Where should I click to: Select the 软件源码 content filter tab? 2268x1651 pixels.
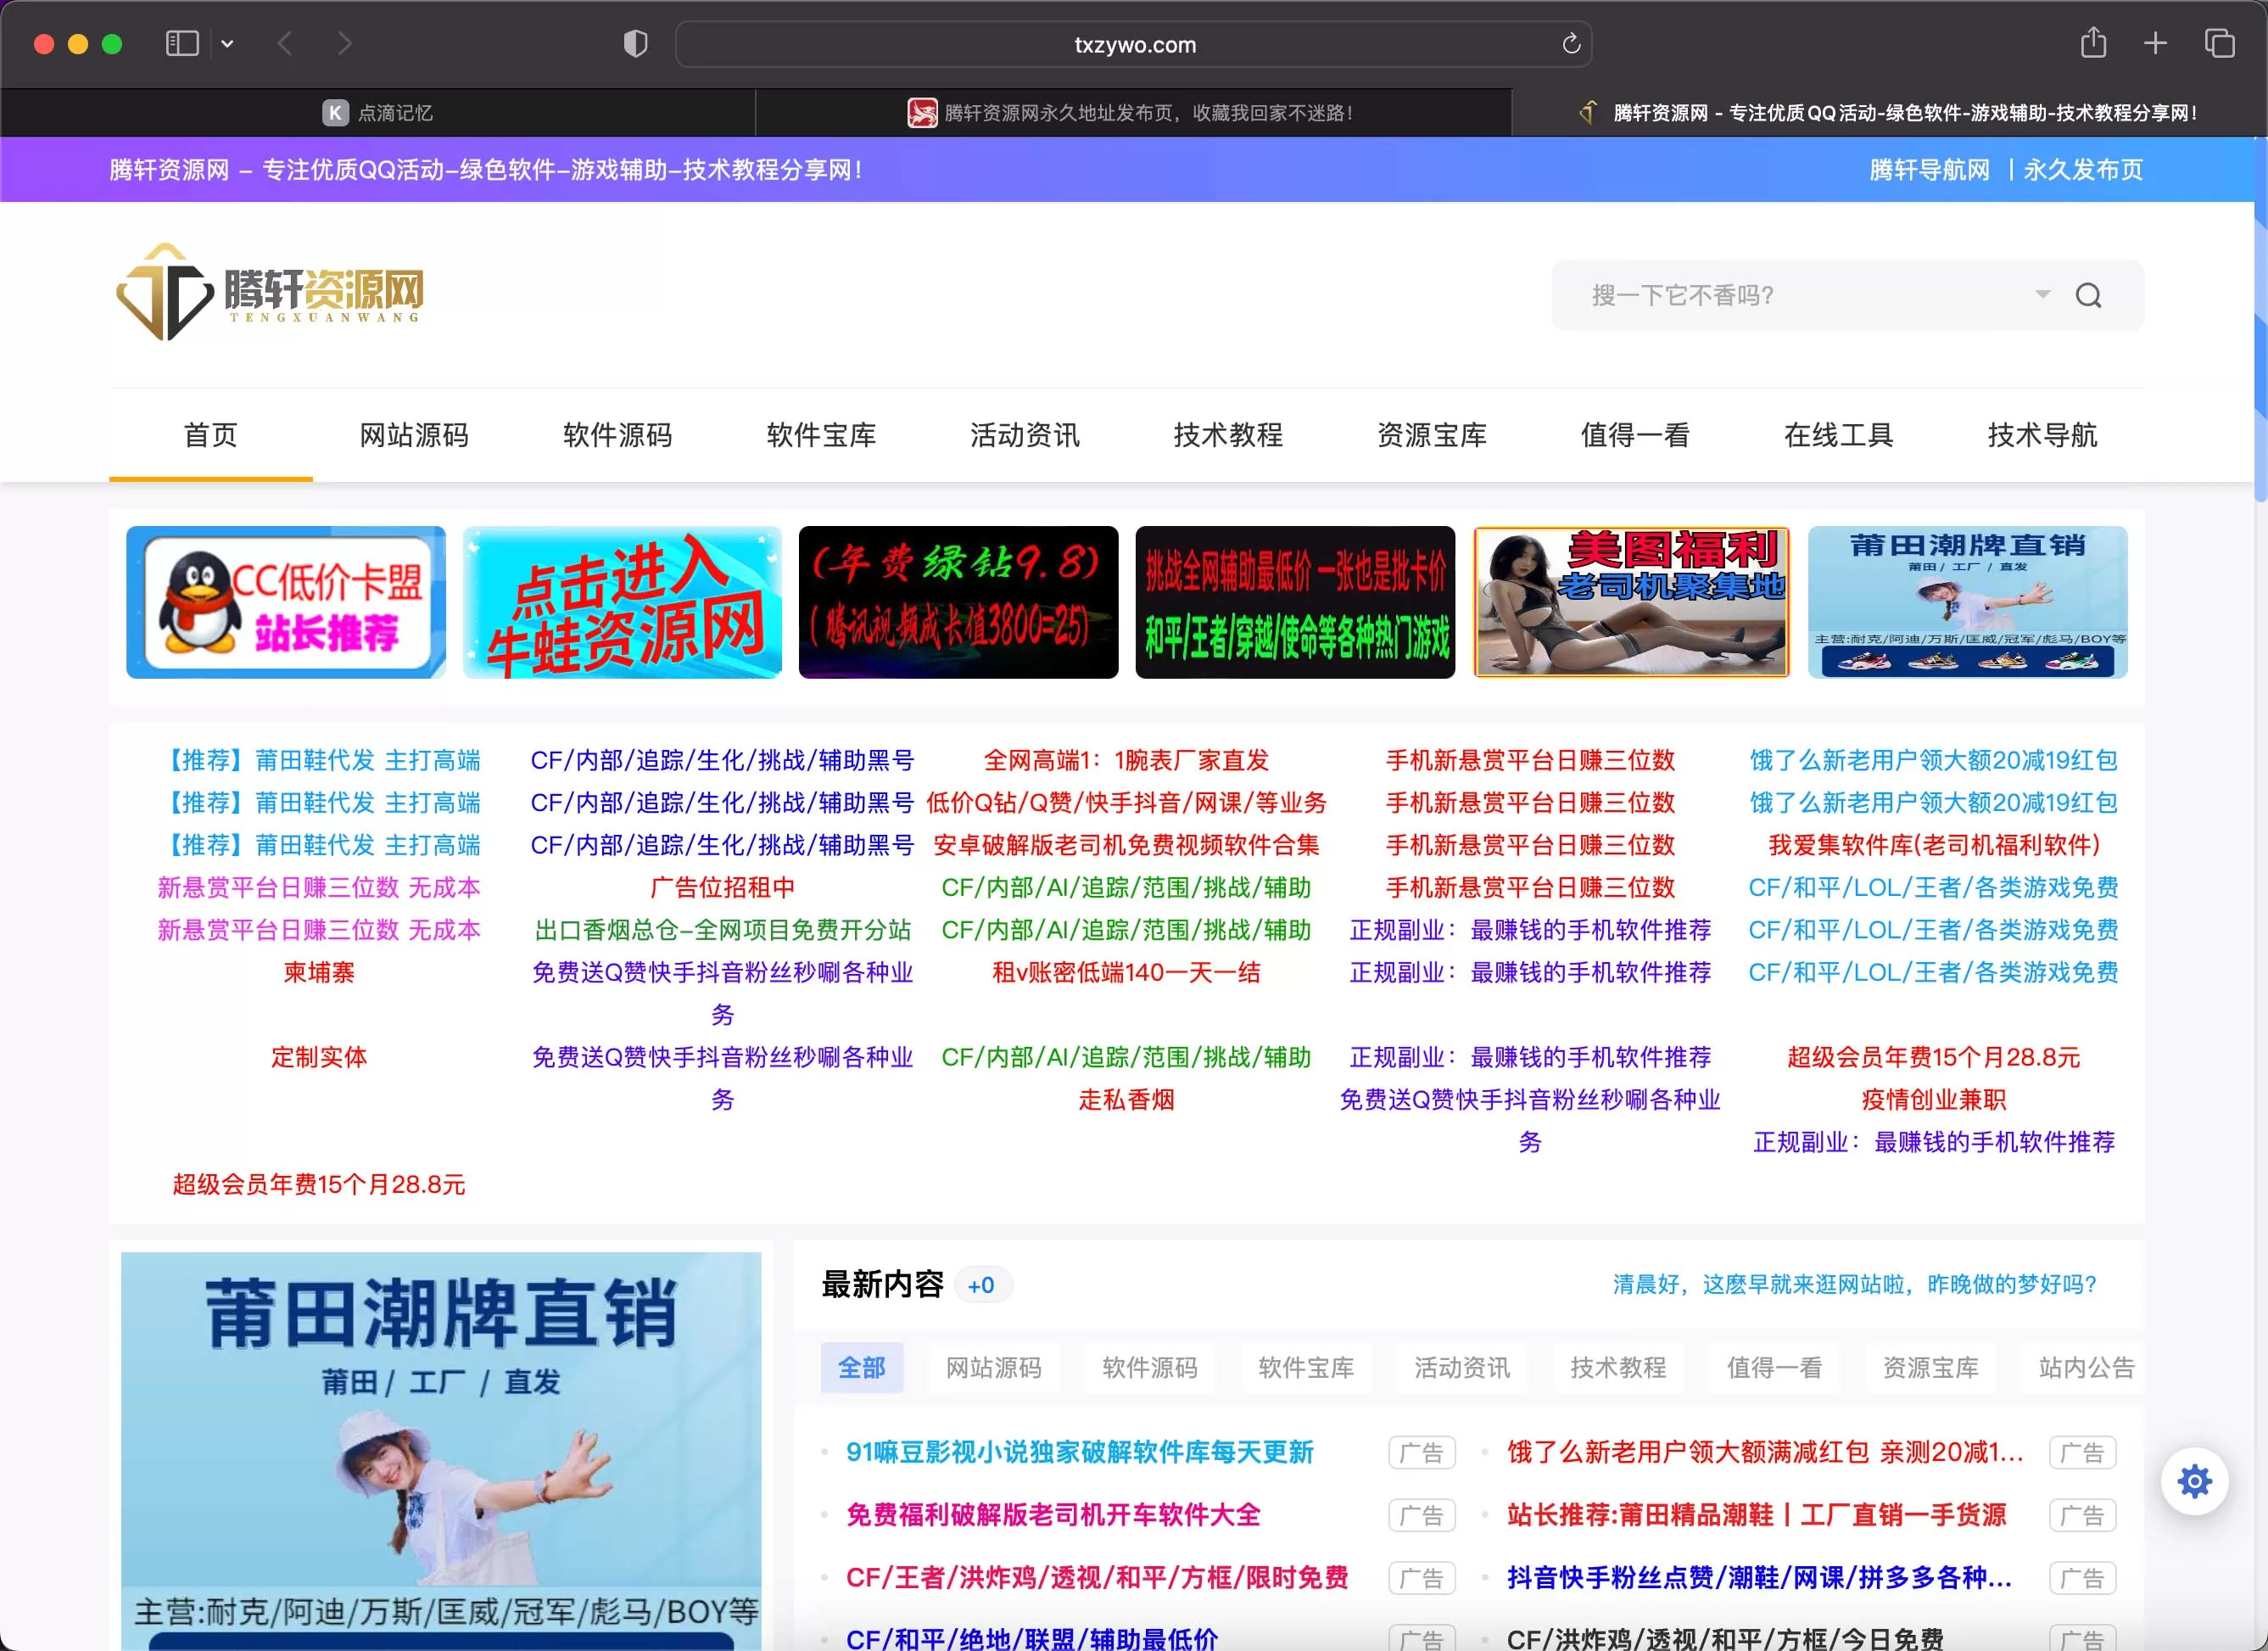[1149, 1367]
